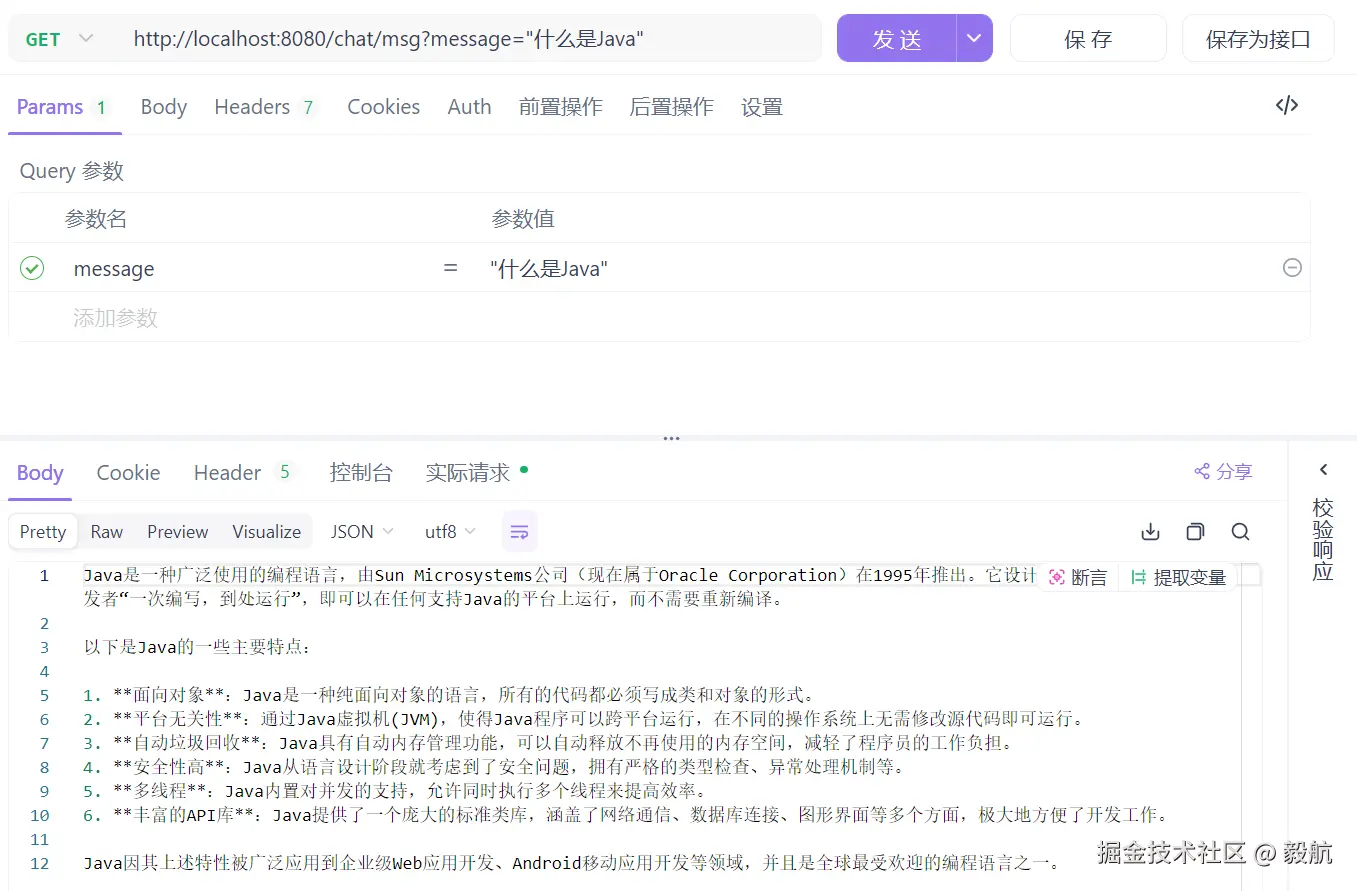Open the code snippet generator icon

point(1287,105)
